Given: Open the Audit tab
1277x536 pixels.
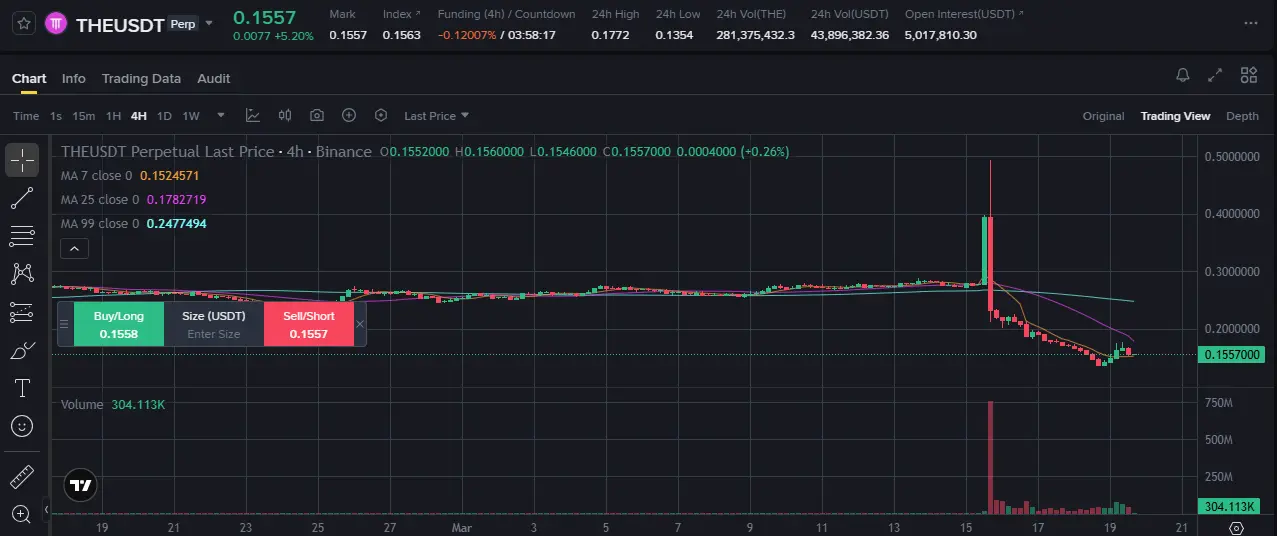Looking at the screenshot, I should click(213, 78).
